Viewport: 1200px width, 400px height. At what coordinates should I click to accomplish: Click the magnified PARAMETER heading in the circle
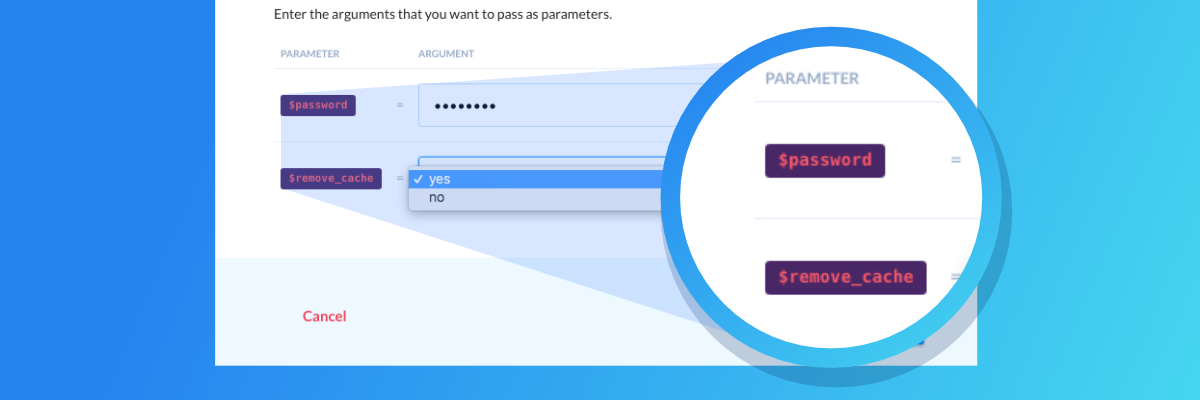point(812,78)
